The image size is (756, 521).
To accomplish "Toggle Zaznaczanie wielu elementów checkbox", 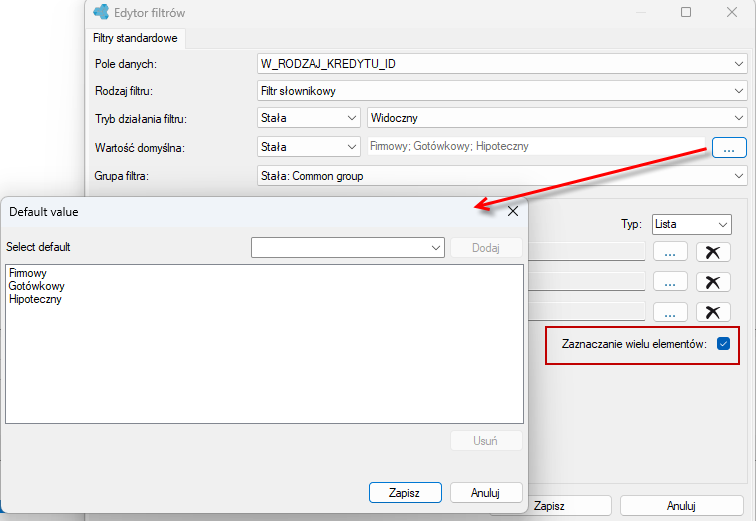I will (723, 344).
